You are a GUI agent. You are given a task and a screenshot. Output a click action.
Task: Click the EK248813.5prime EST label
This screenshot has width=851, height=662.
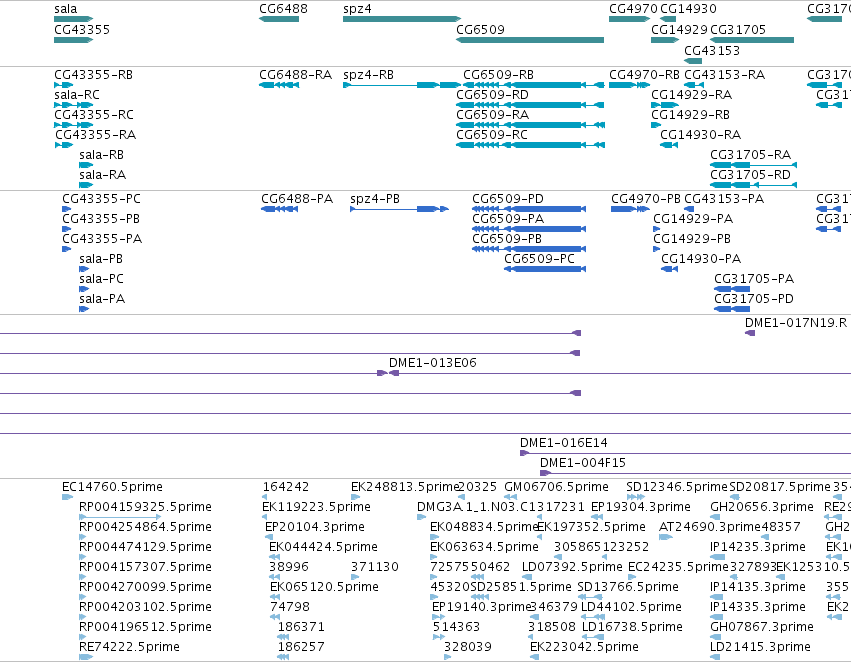[405, 487]
